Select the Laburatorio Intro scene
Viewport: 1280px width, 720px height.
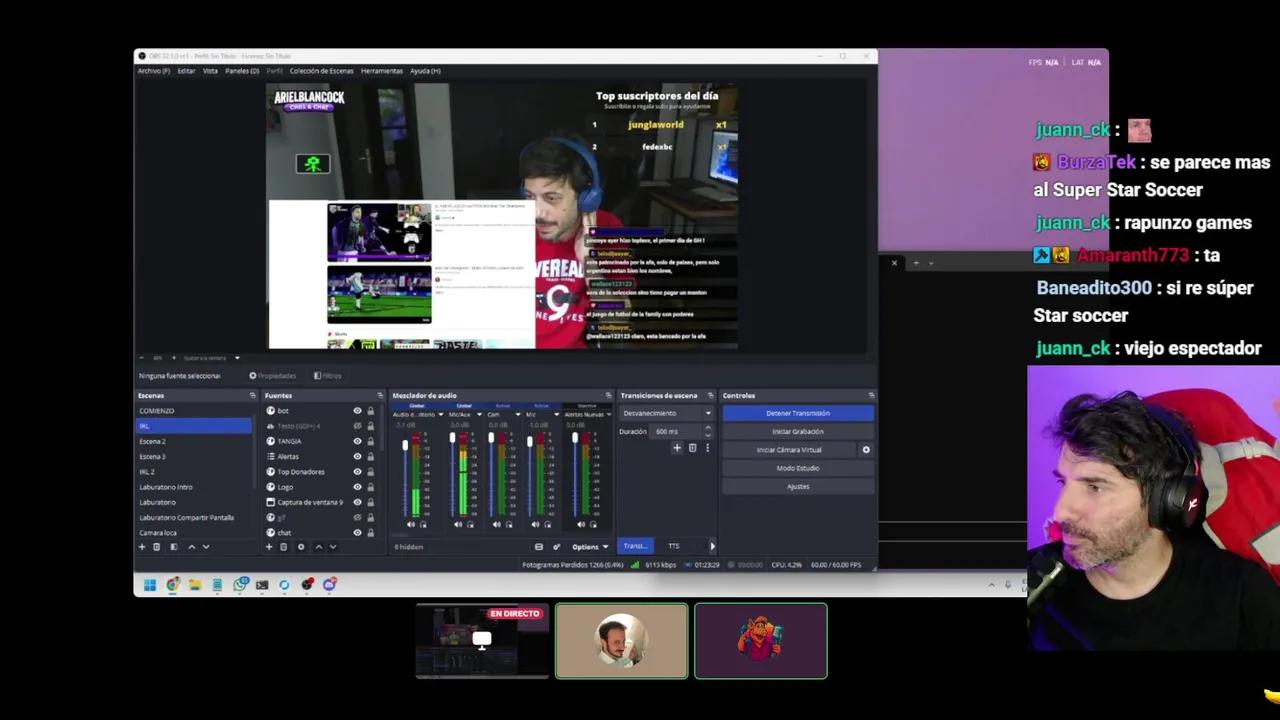tap(194, 487)
